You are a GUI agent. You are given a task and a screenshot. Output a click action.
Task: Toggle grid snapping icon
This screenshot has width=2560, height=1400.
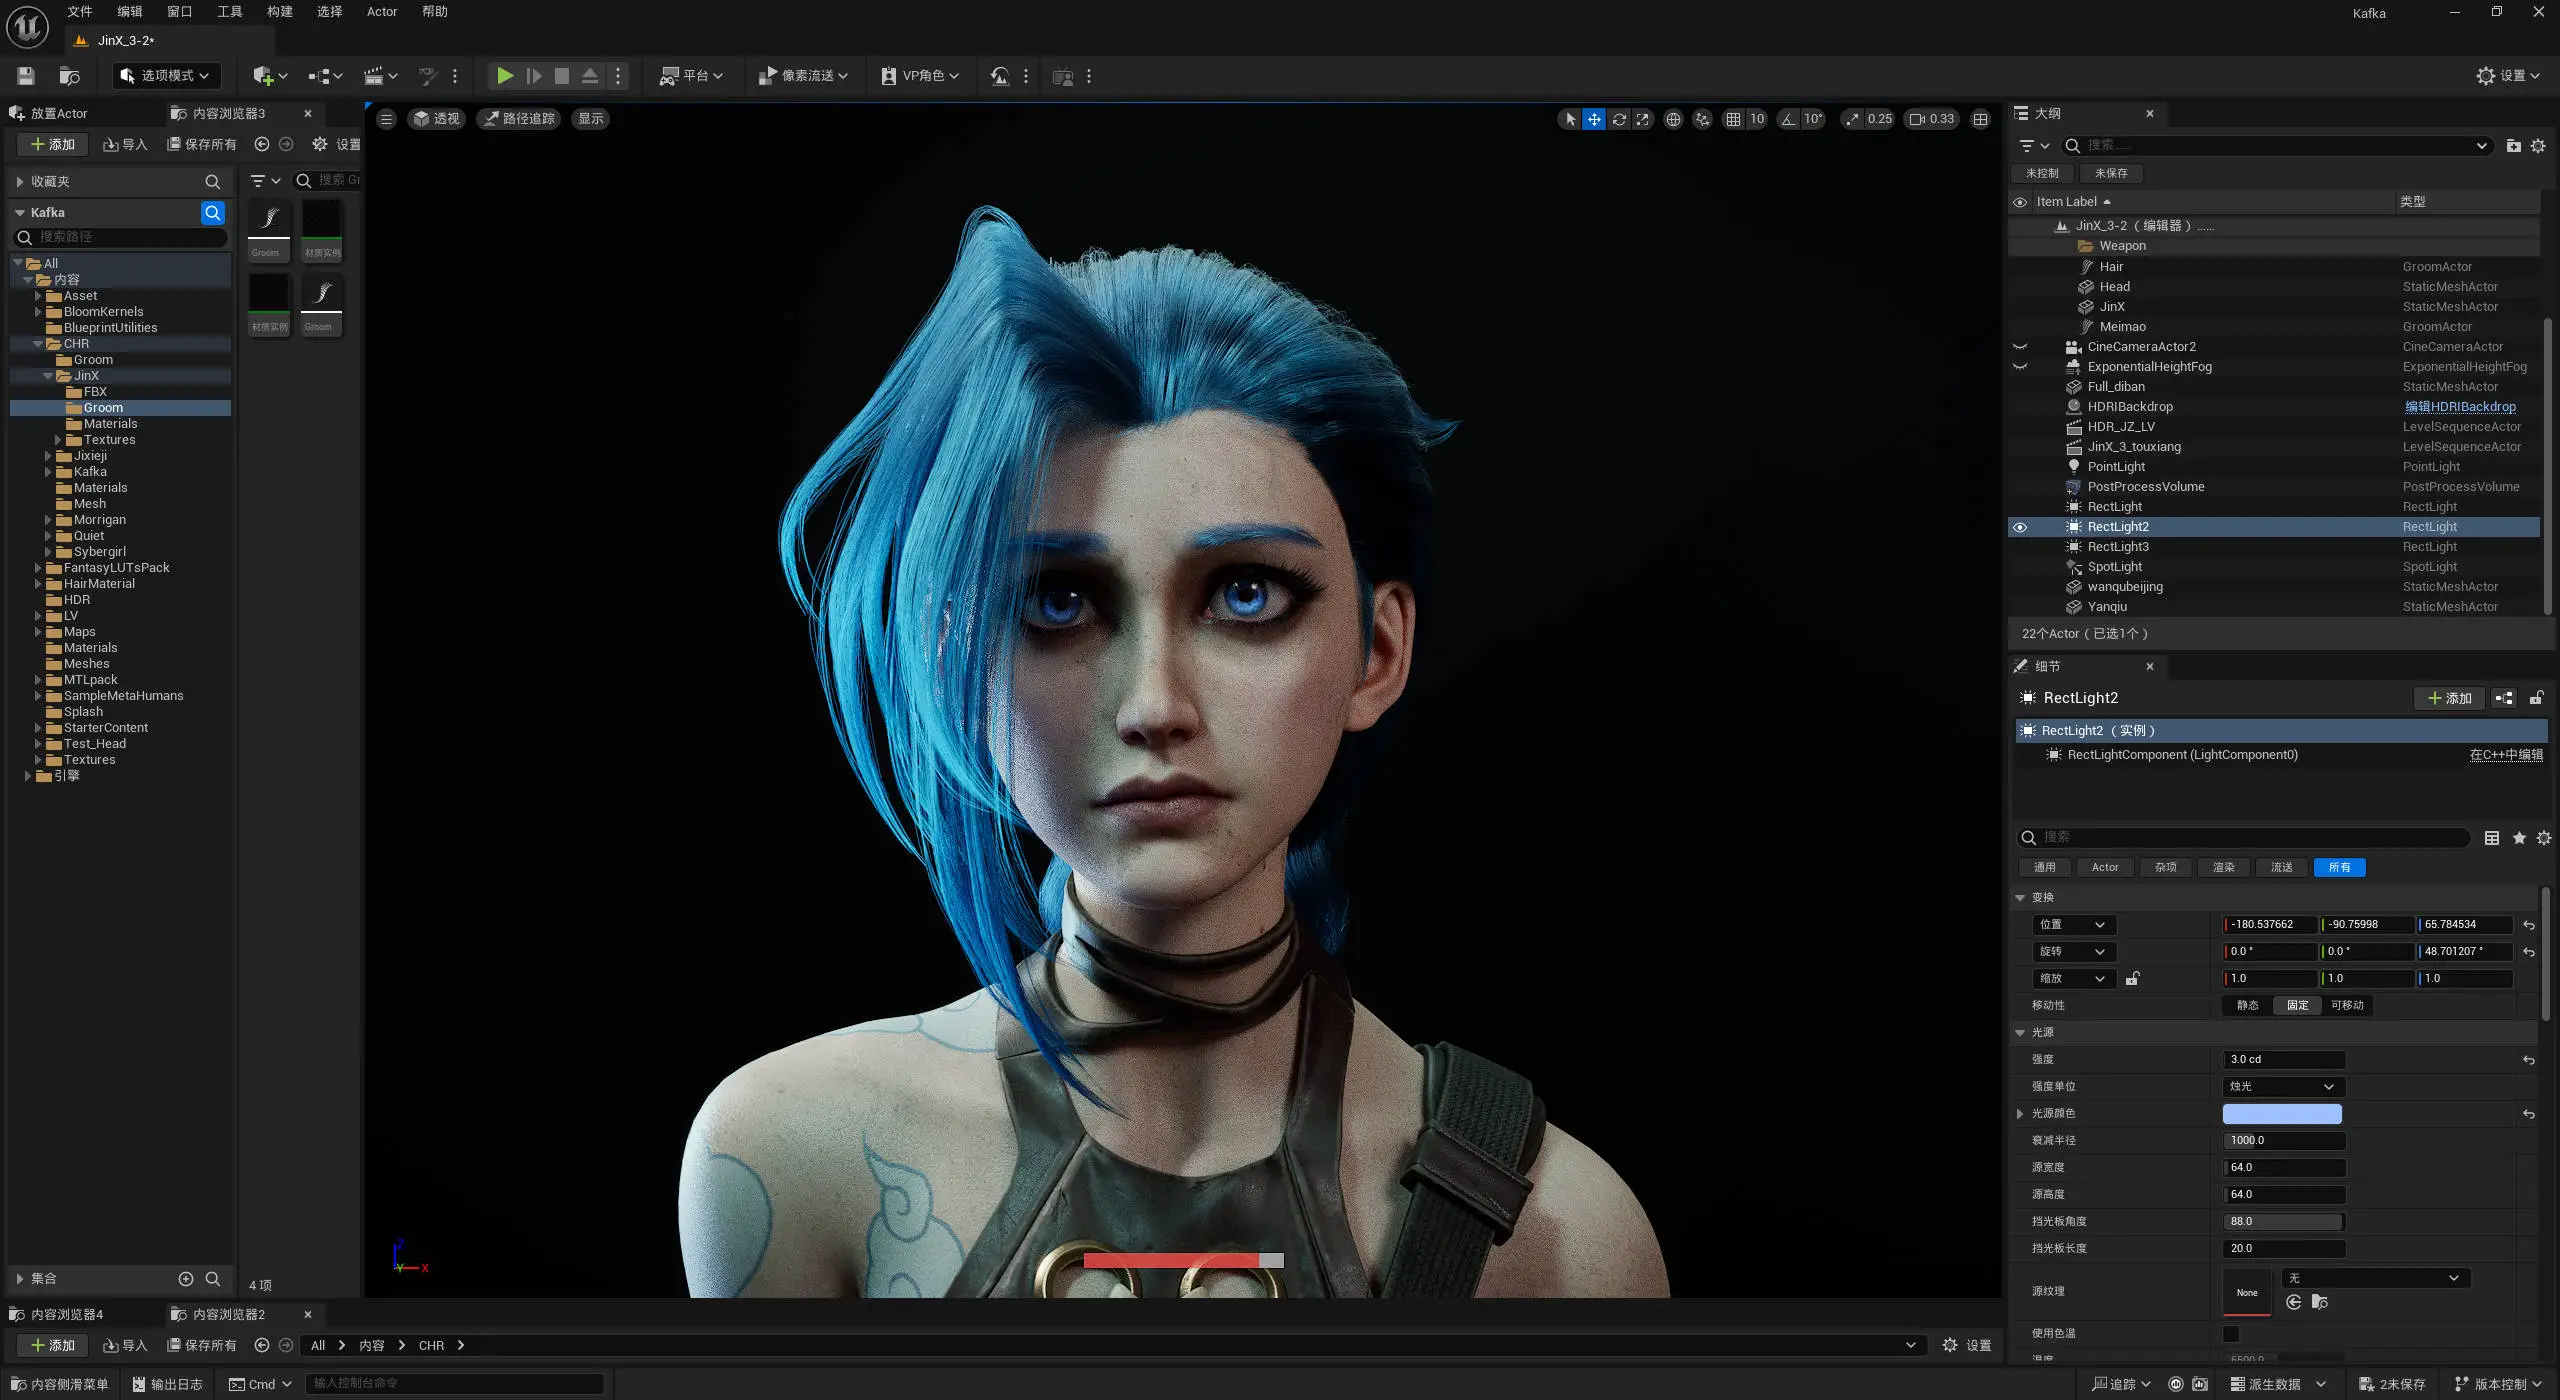1733,119
